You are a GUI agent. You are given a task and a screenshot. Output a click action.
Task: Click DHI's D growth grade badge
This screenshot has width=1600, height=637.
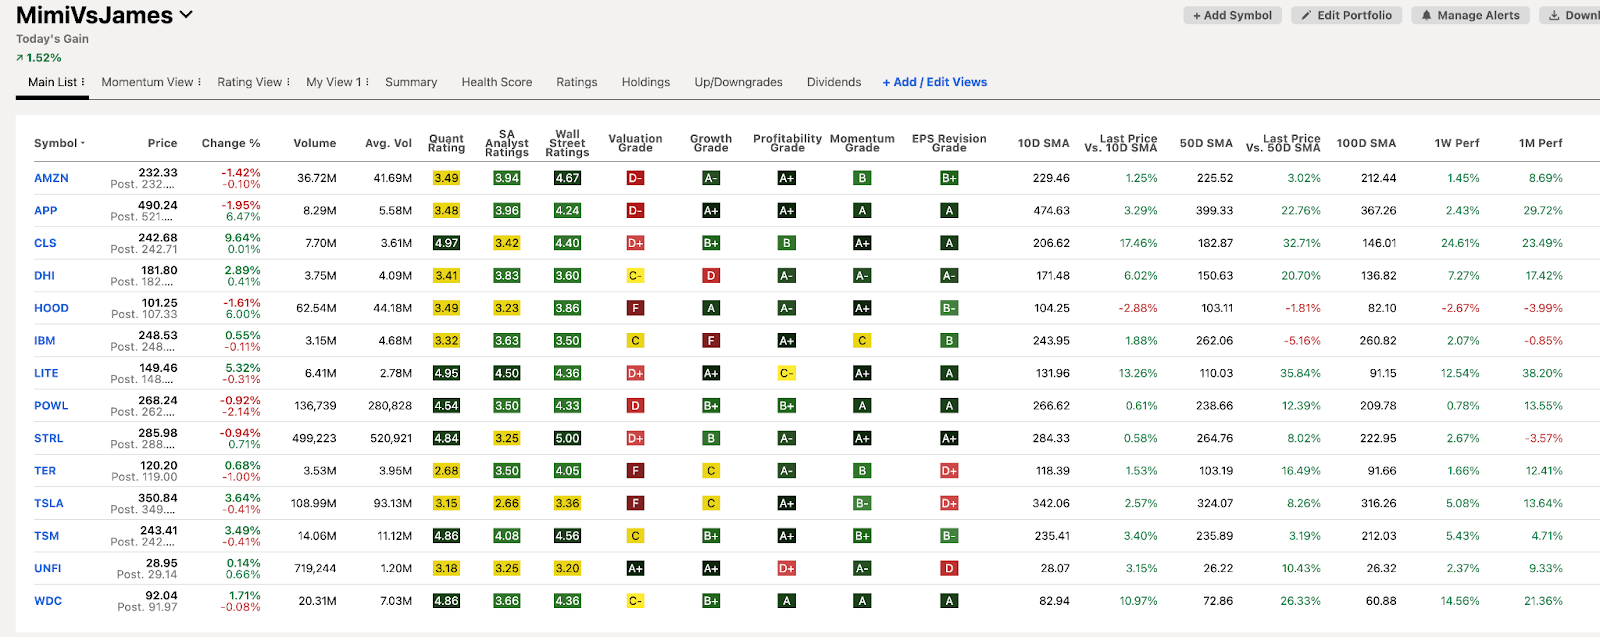(711, 276)
